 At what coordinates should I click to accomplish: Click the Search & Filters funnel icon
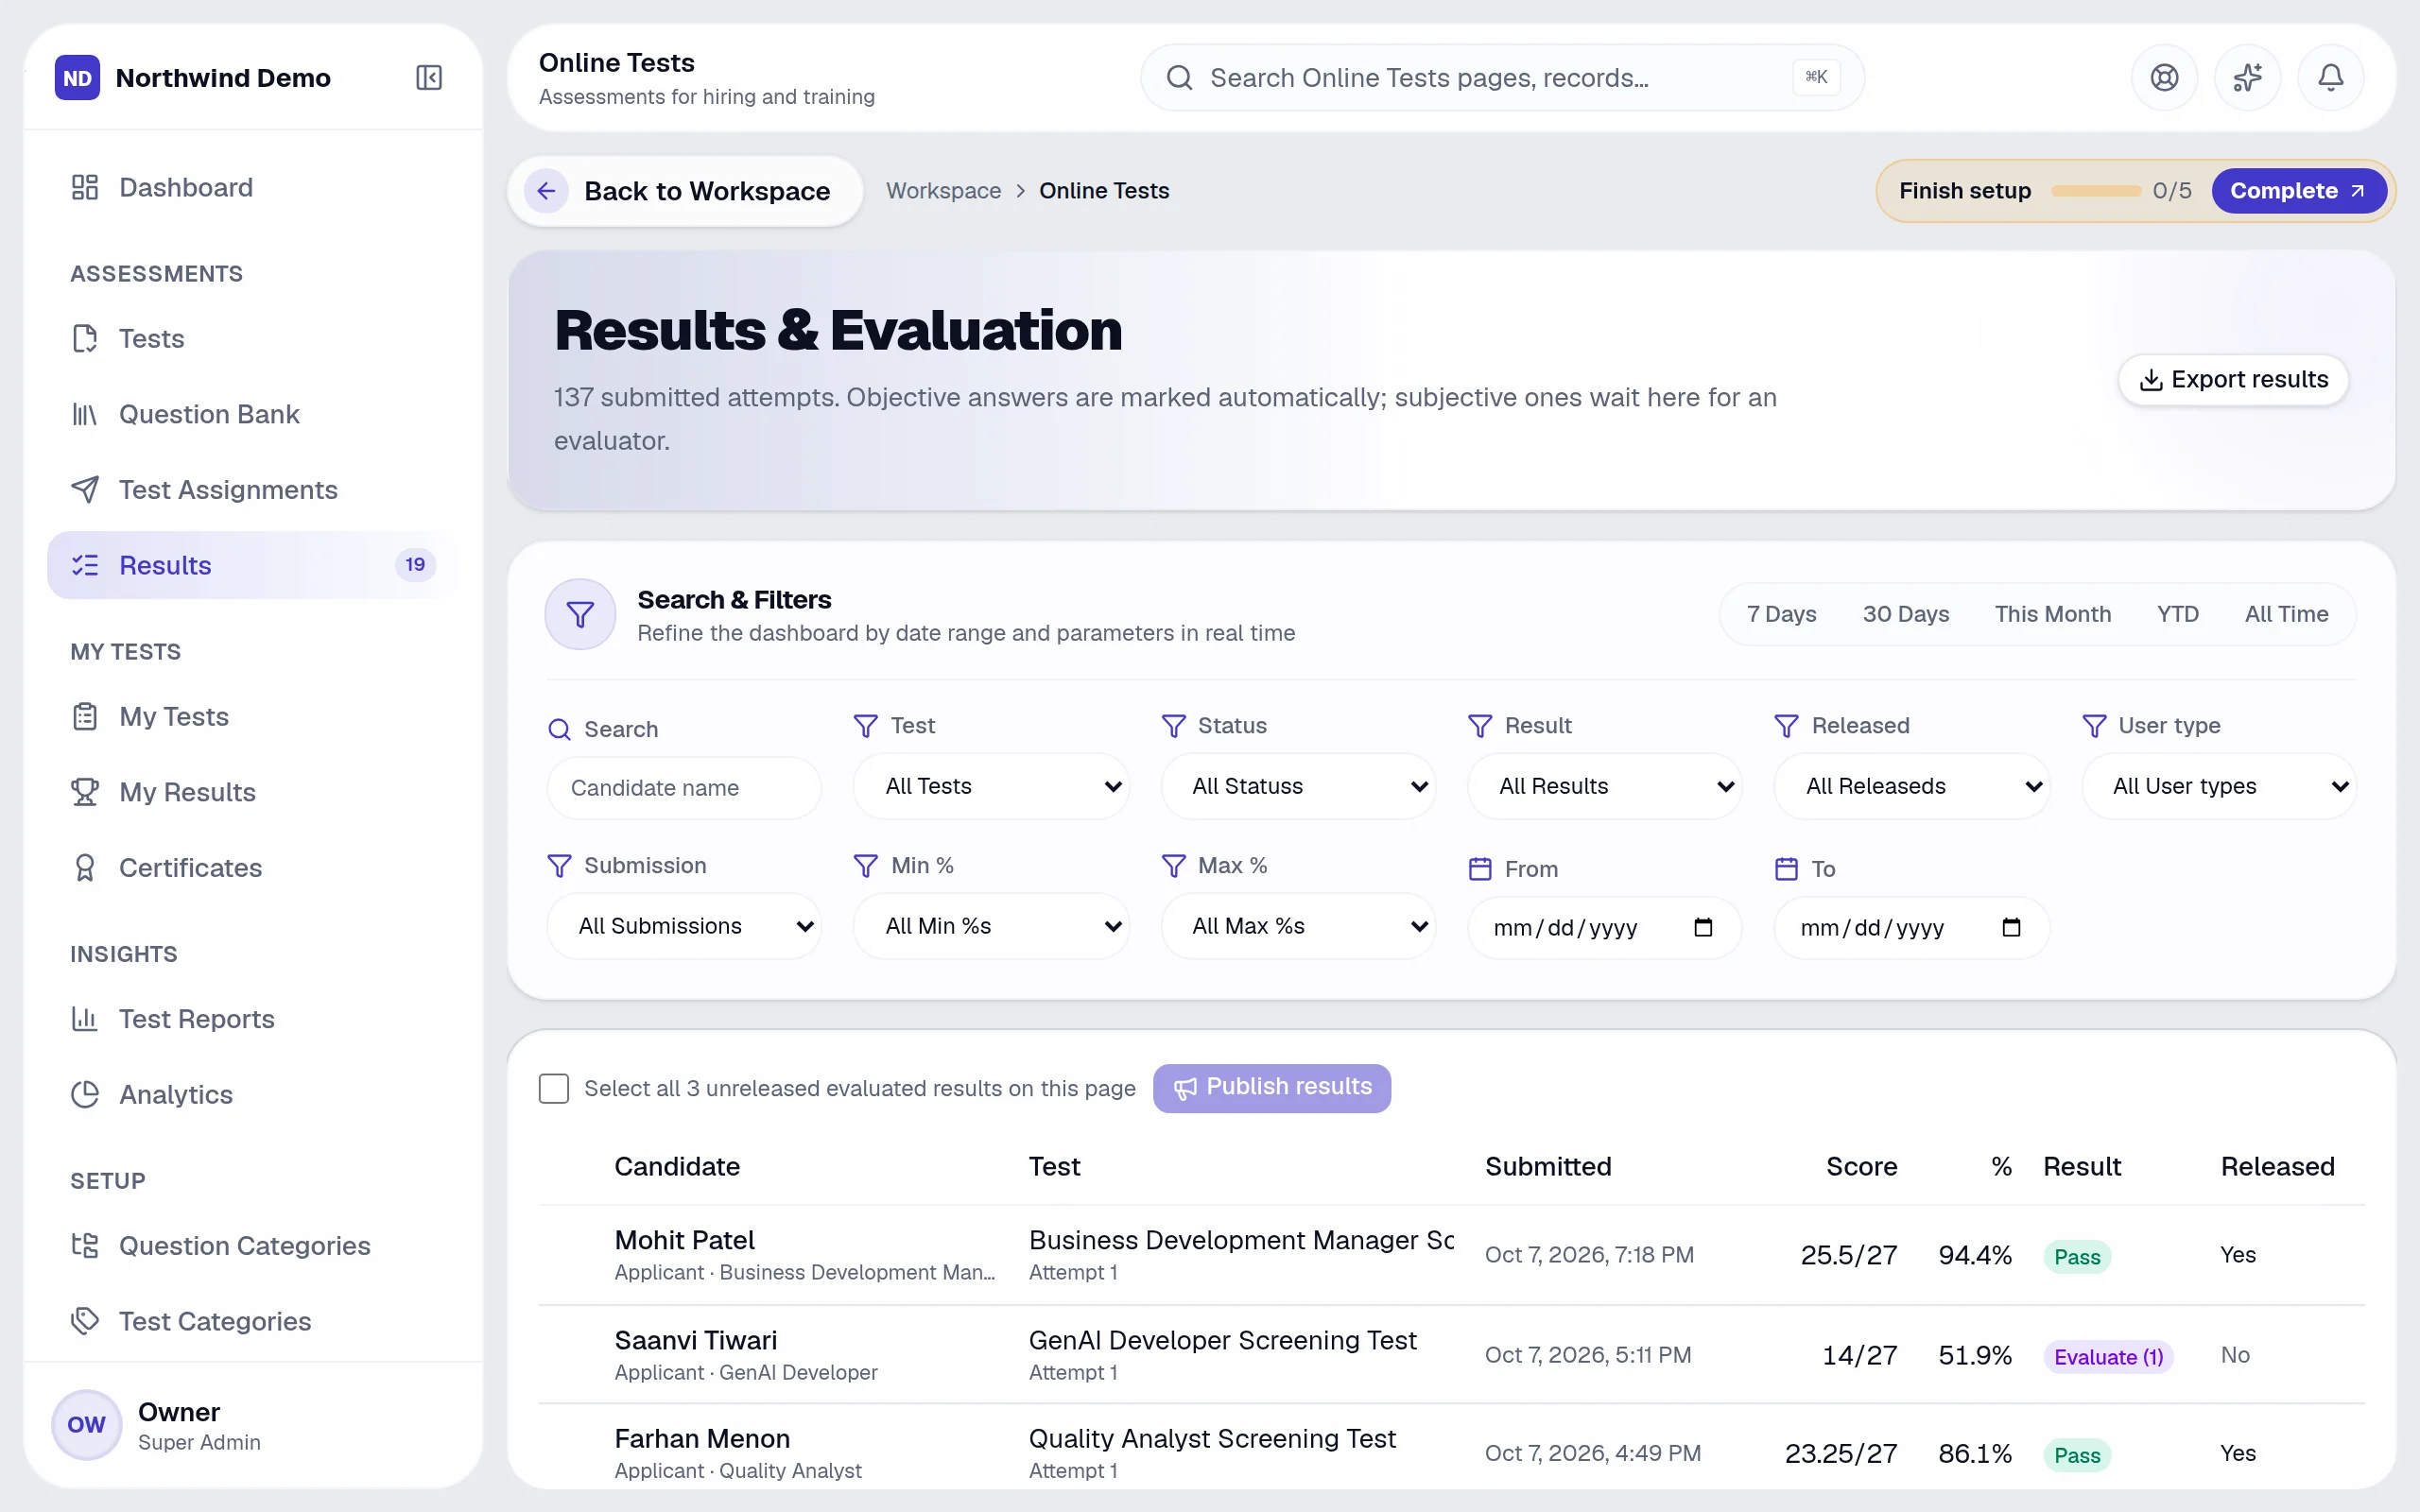pos(580,614)
